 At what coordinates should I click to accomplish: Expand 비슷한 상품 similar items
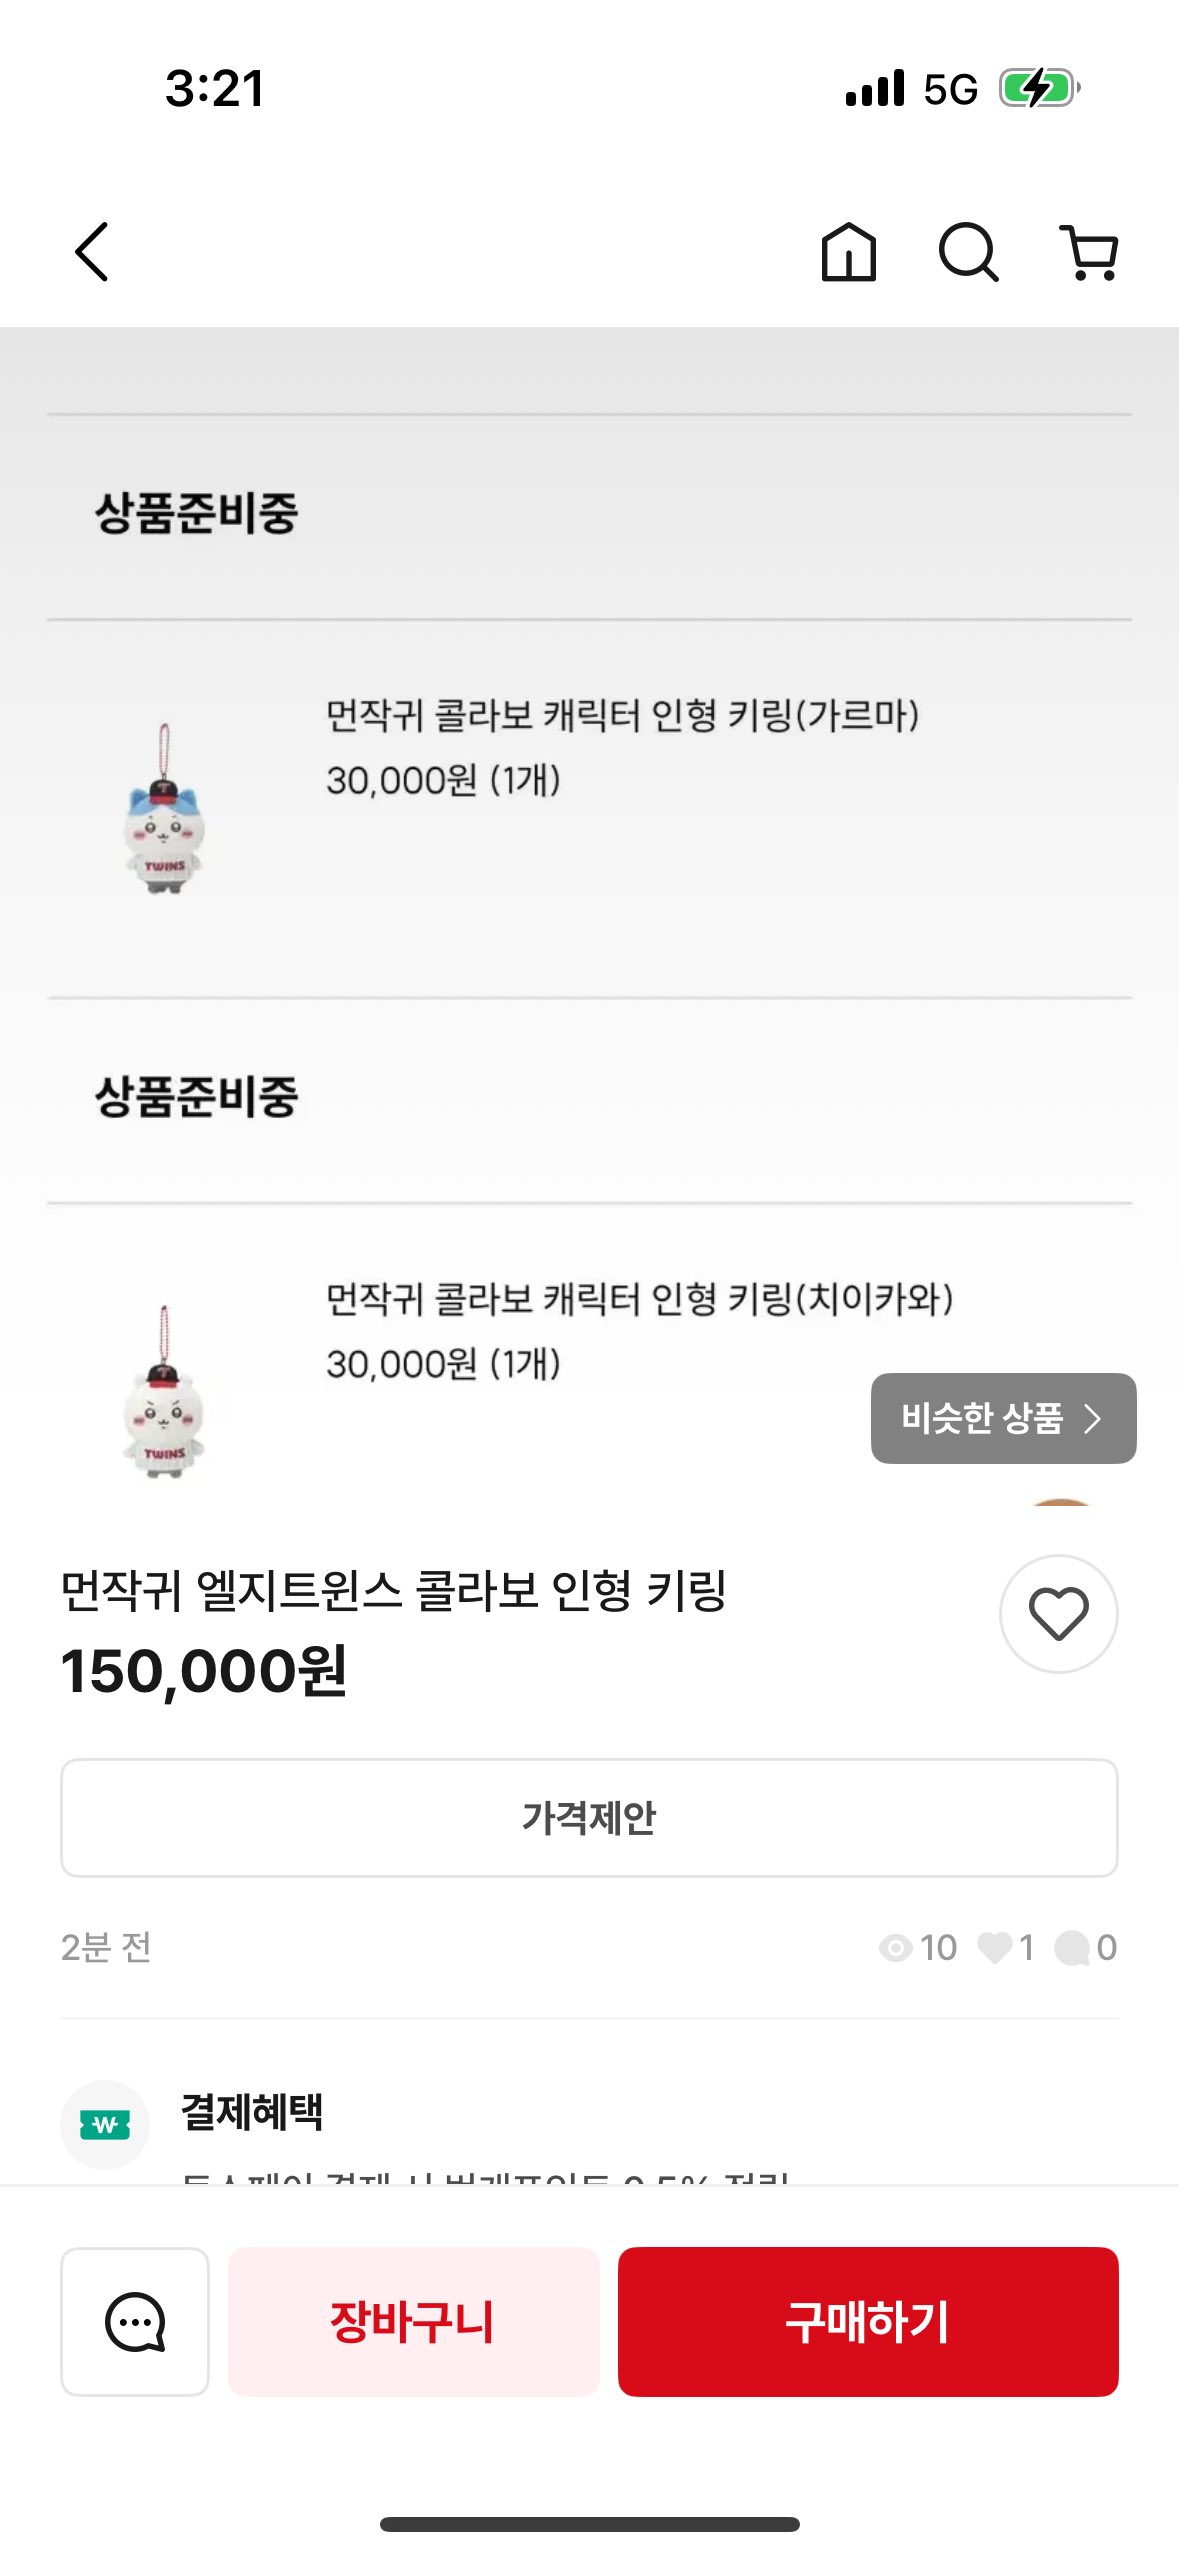pyautogui.click(x=1003, y=1418)
